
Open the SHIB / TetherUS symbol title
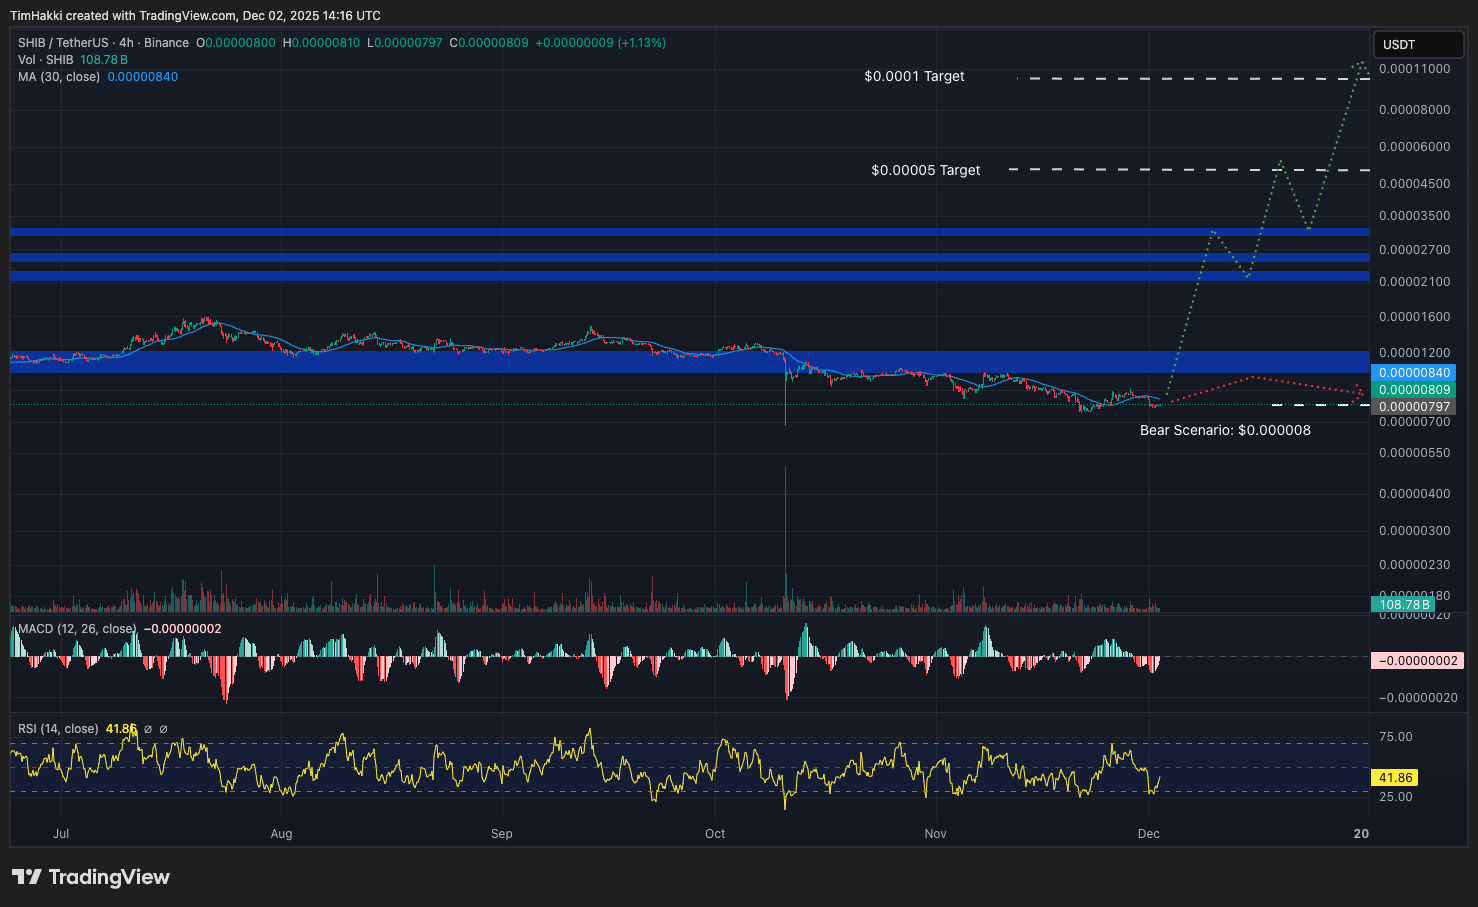[x=63, y=43]
